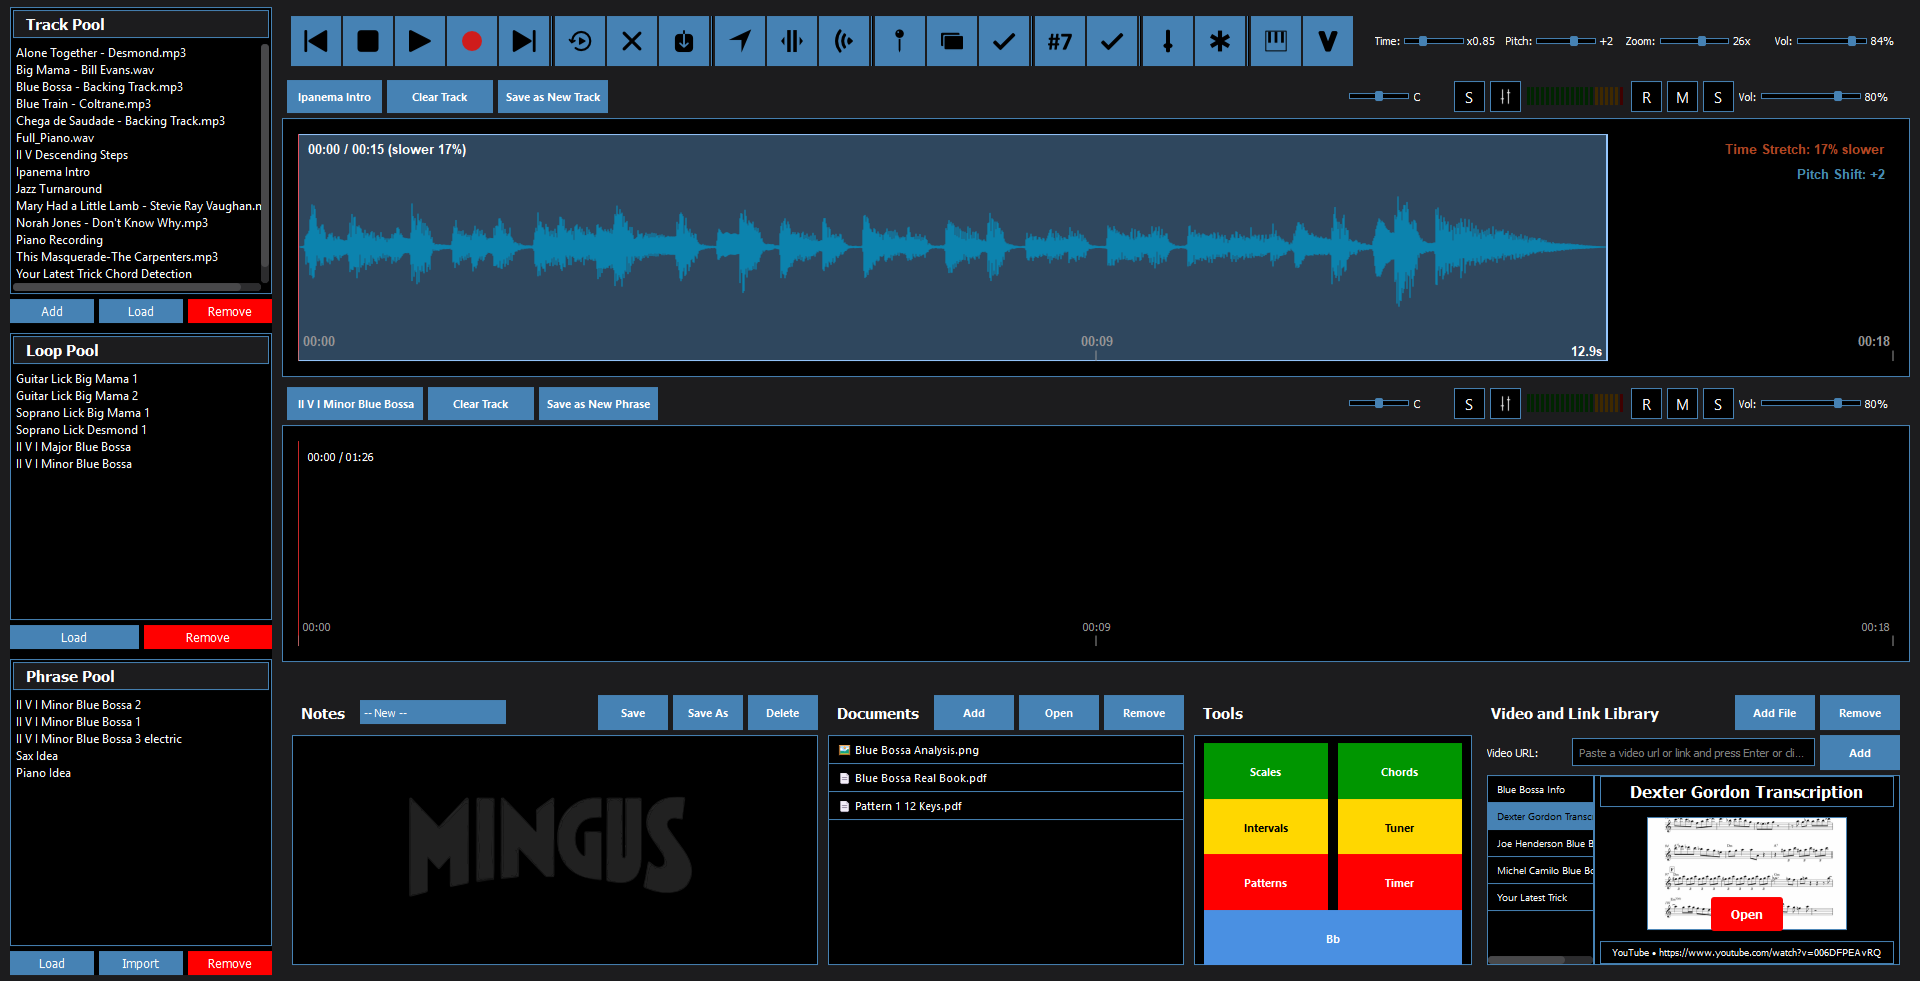Viewport: 1920px width, 981px height.
Task: Toggle R on the II V I Minor Blue Bossa track
Action: point(1646,404)
